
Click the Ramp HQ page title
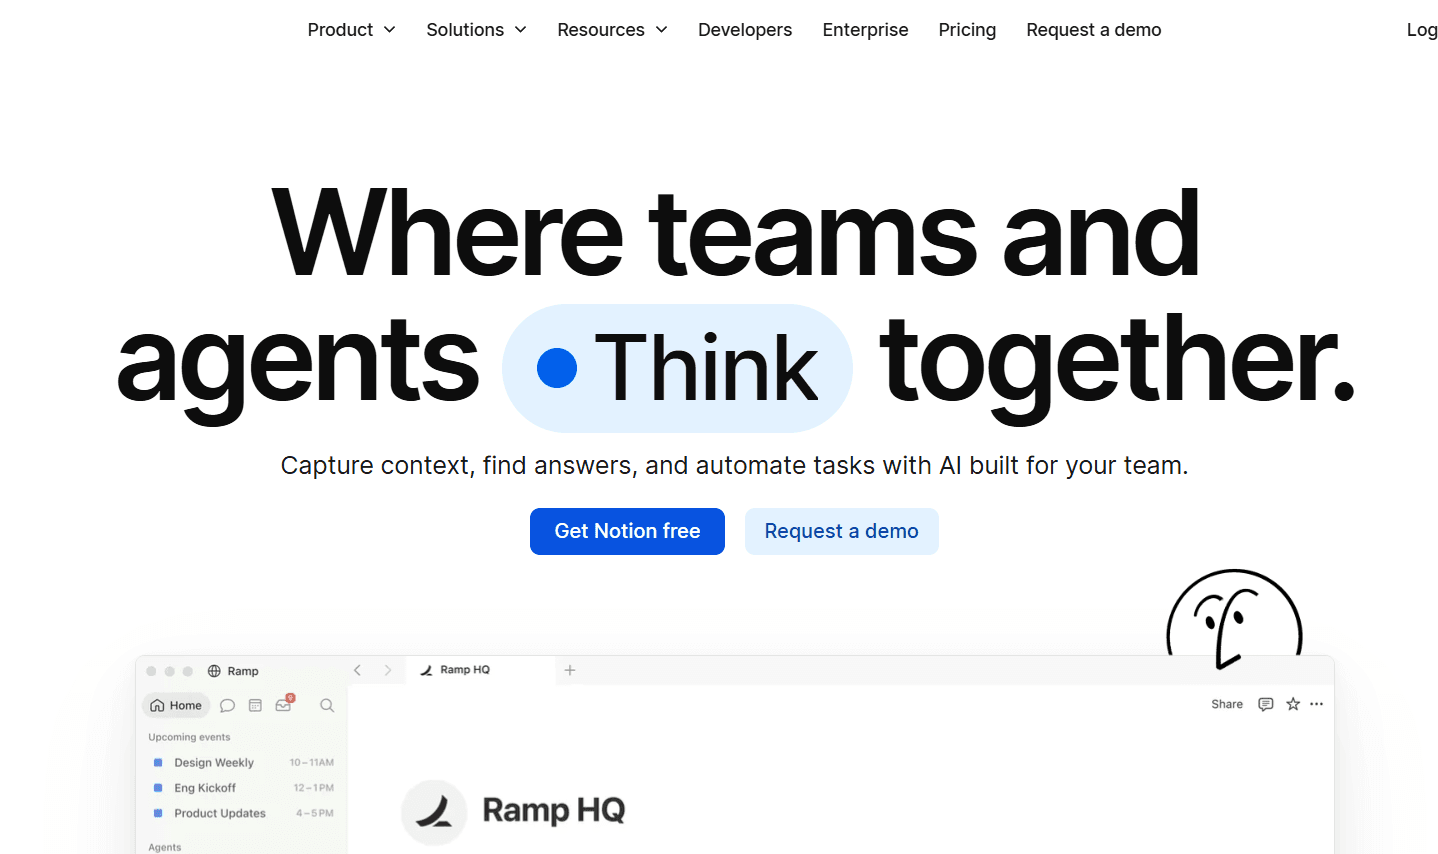(554, 810)
